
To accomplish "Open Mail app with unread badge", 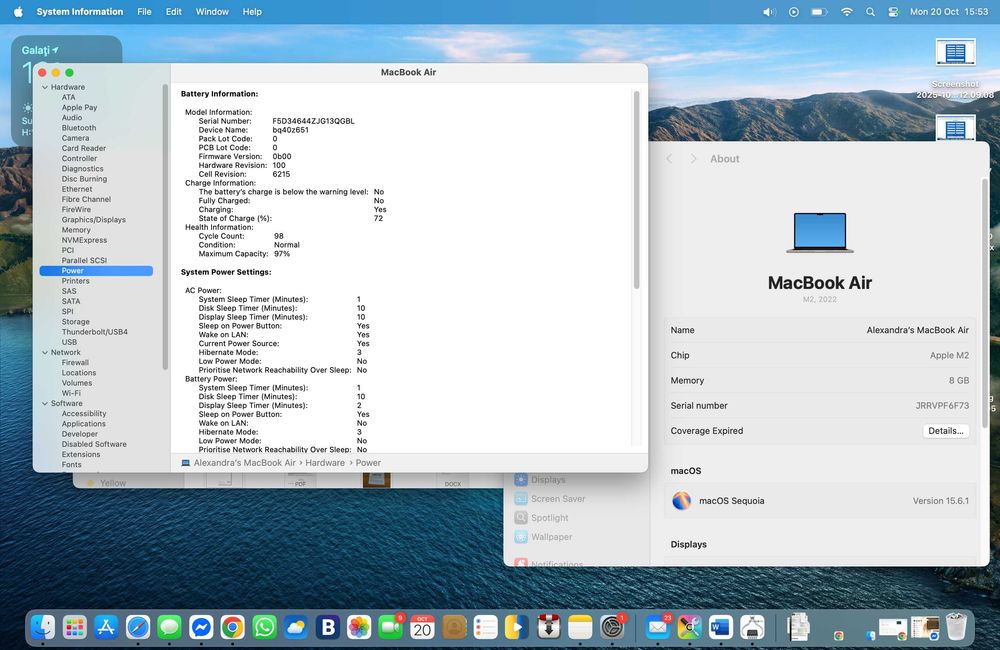I will tap(657, 627).
